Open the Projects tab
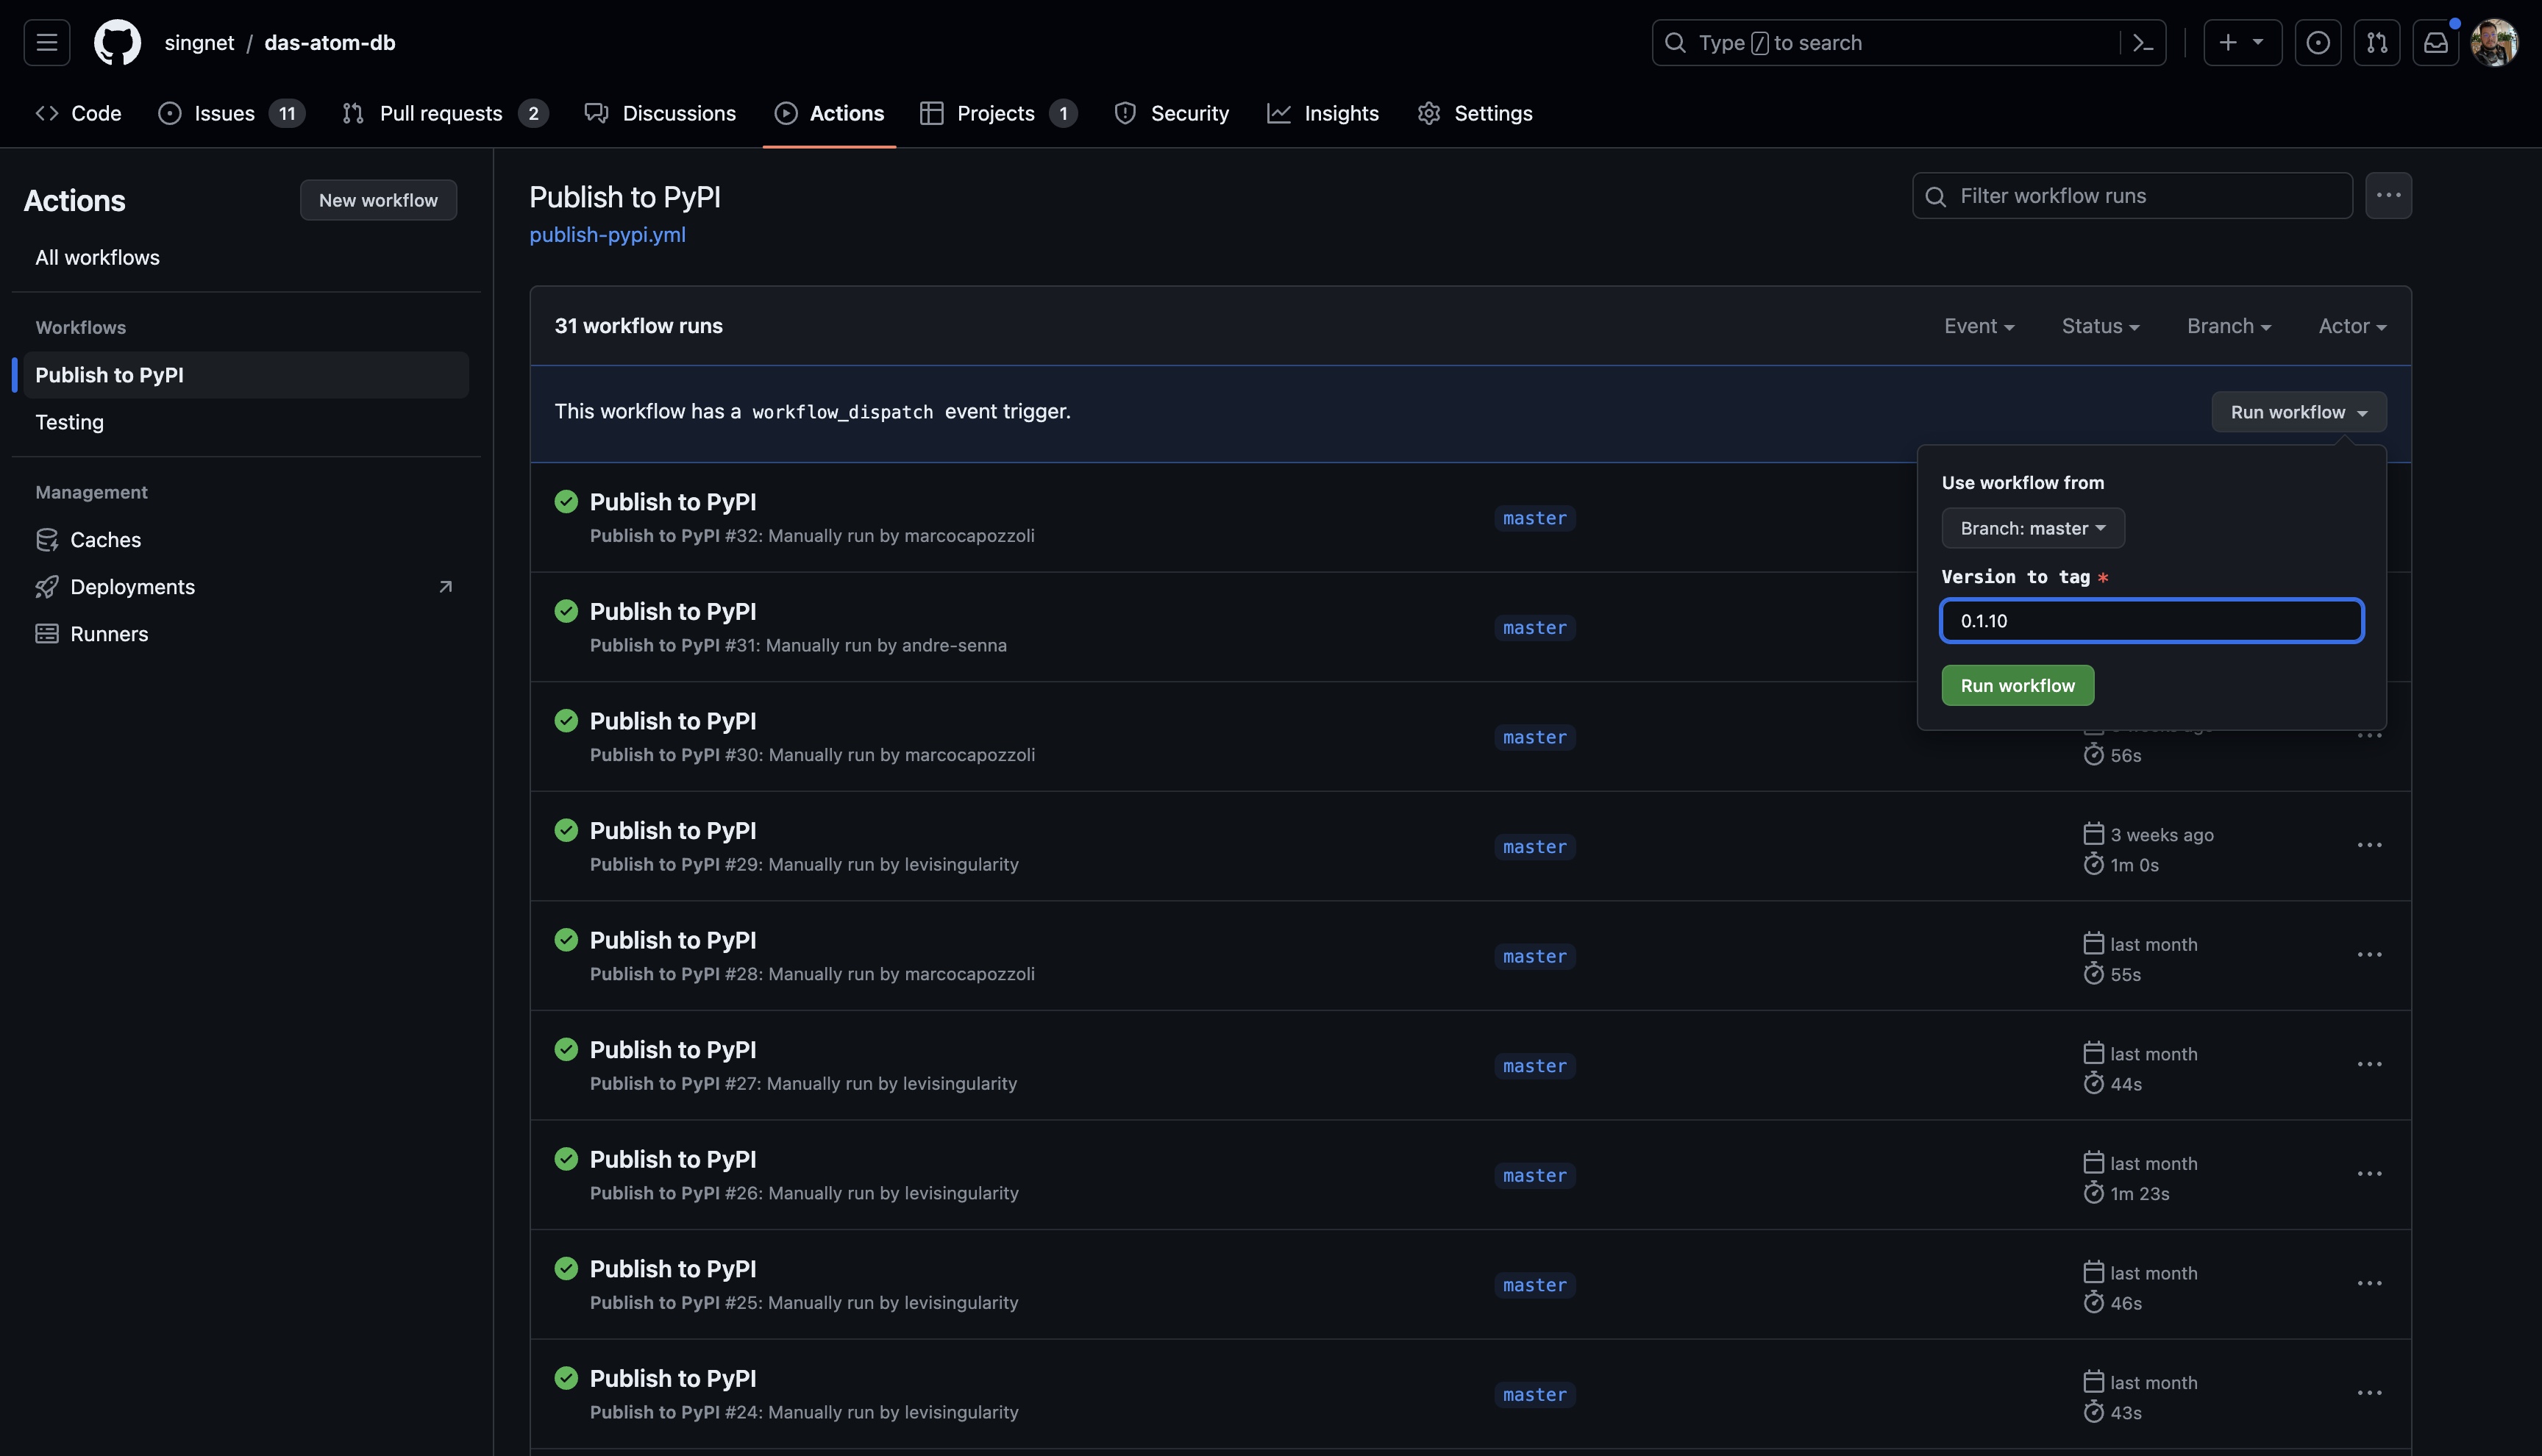Viewport: 2542px width, 1456px height. (998, 113)
